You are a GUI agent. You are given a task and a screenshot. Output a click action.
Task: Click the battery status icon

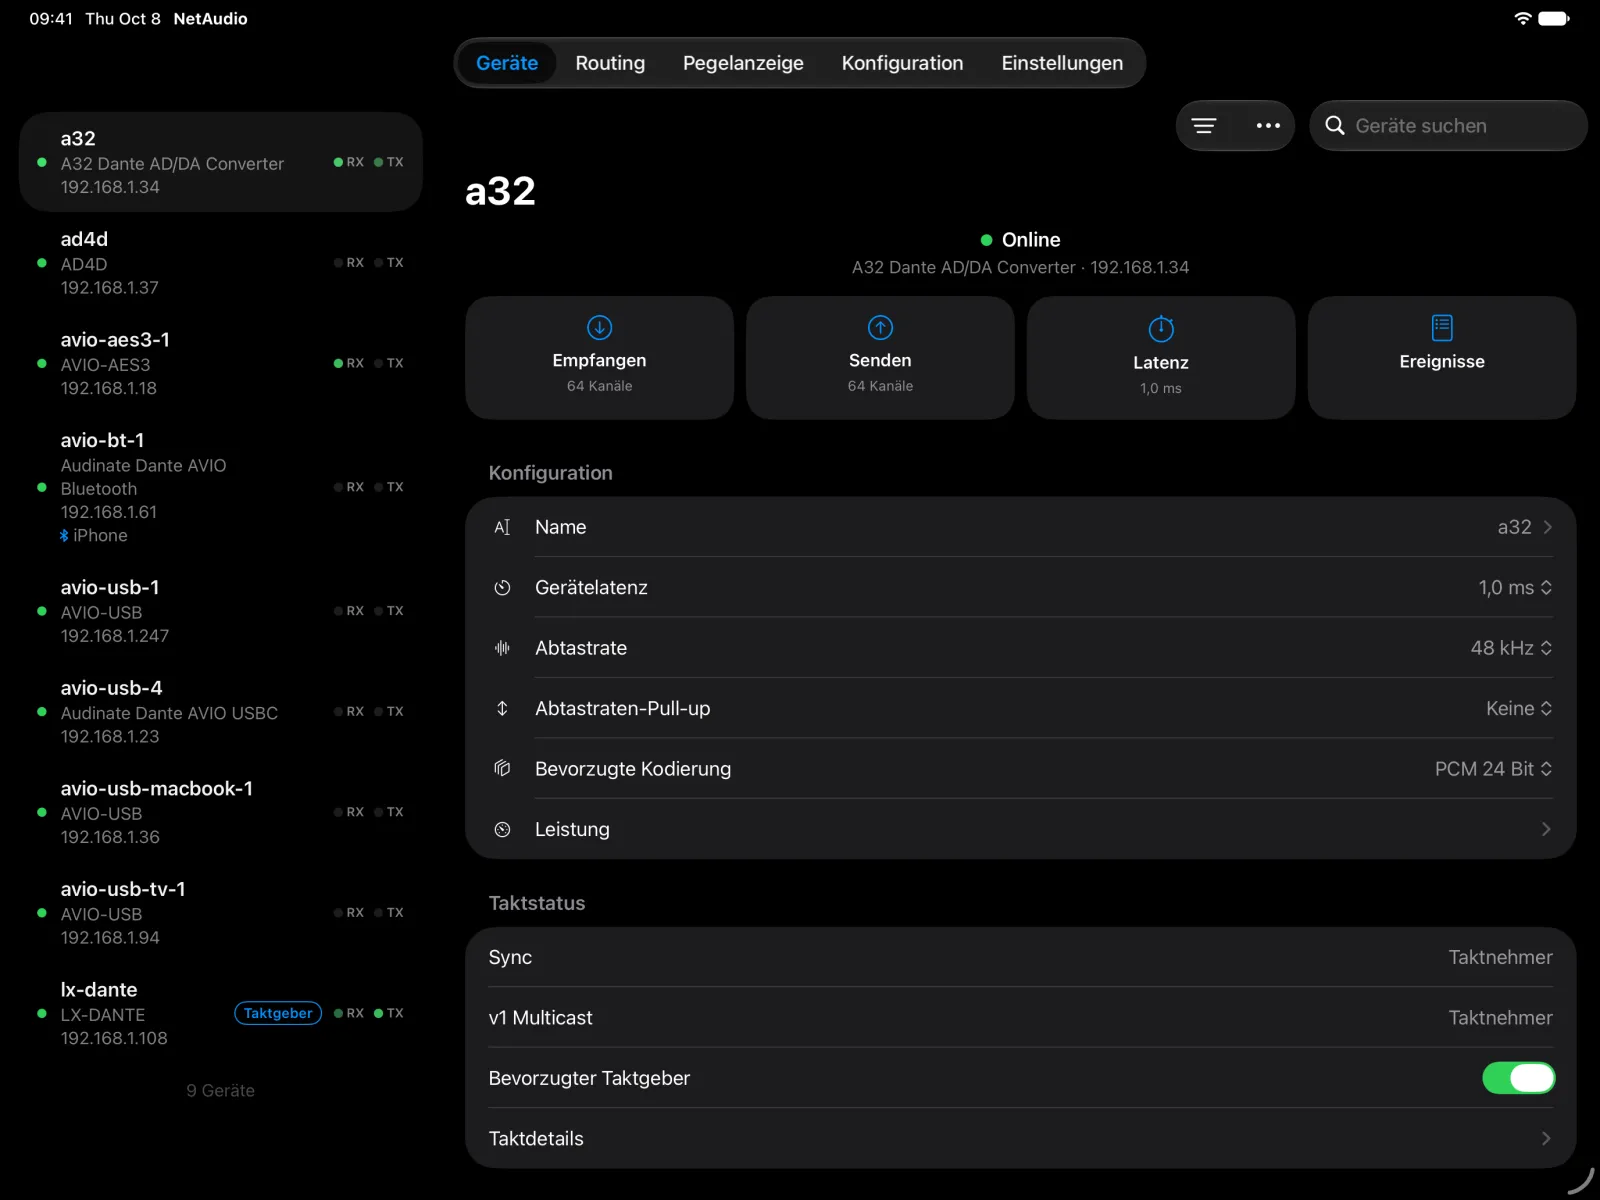[1554, 18]
